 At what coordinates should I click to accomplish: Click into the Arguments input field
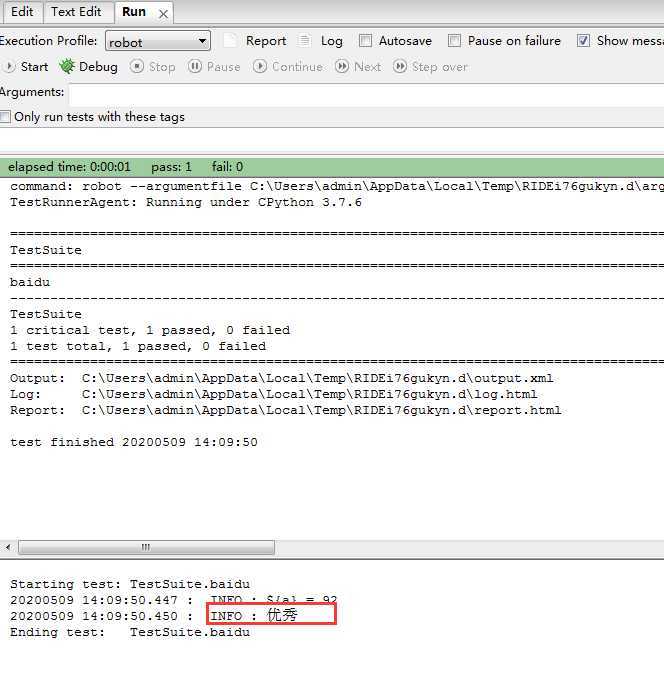[x=367, y=95]
